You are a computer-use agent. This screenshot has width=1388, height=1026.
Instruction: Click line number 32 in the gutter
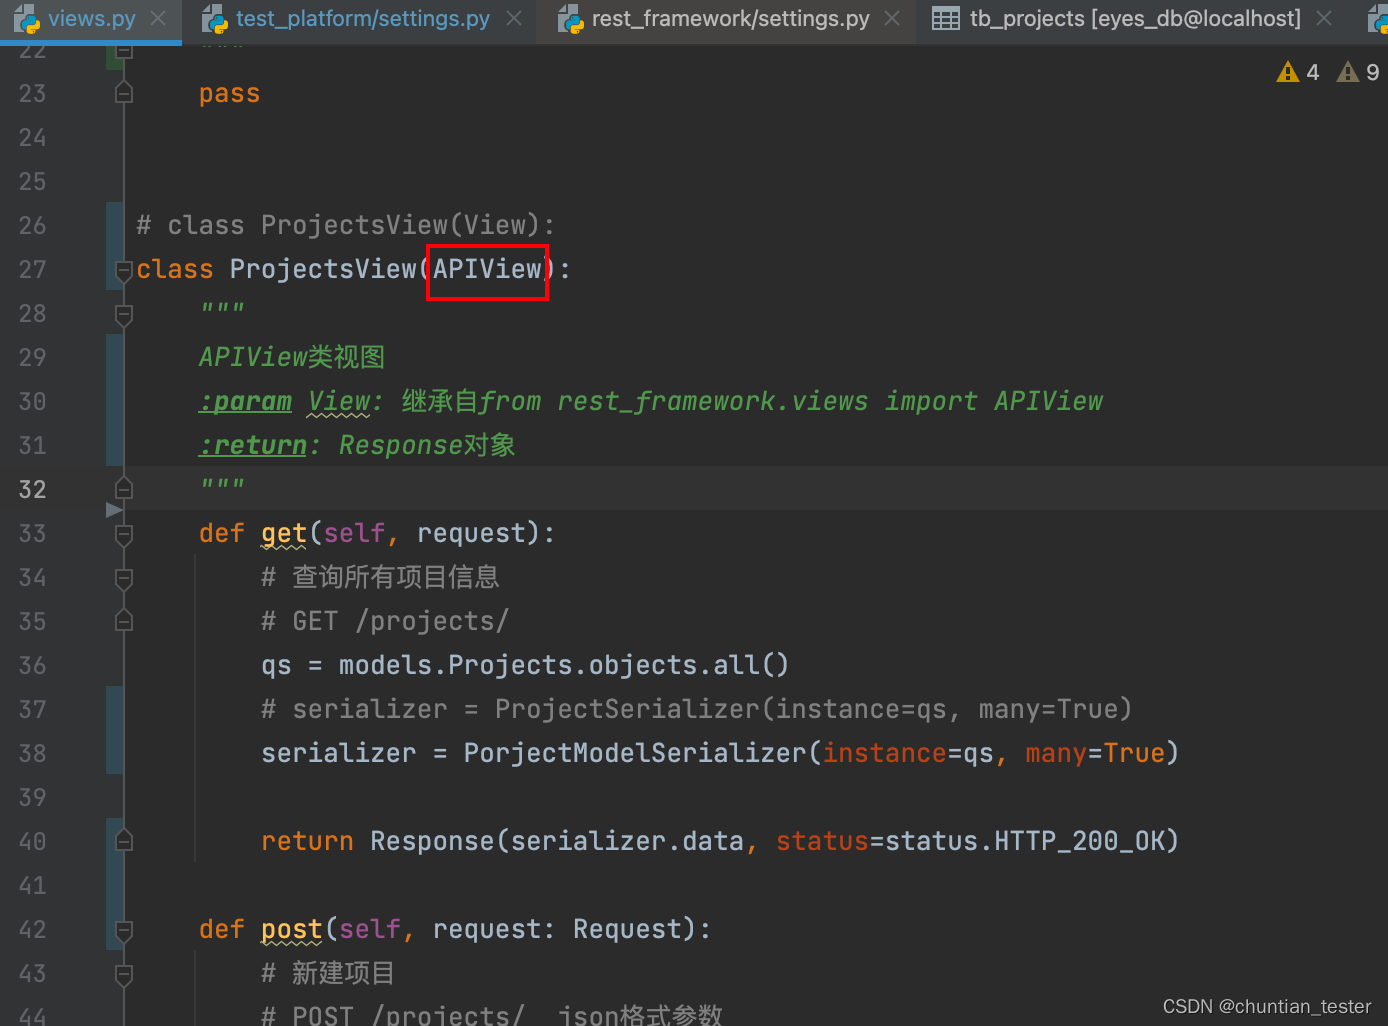pos(32,489)
